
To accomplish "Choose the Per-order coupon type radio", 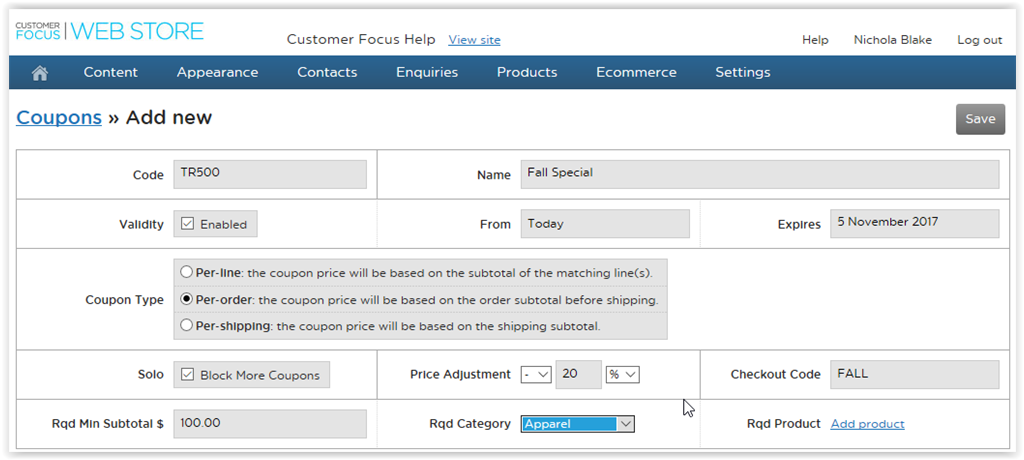I will [186, 299].
